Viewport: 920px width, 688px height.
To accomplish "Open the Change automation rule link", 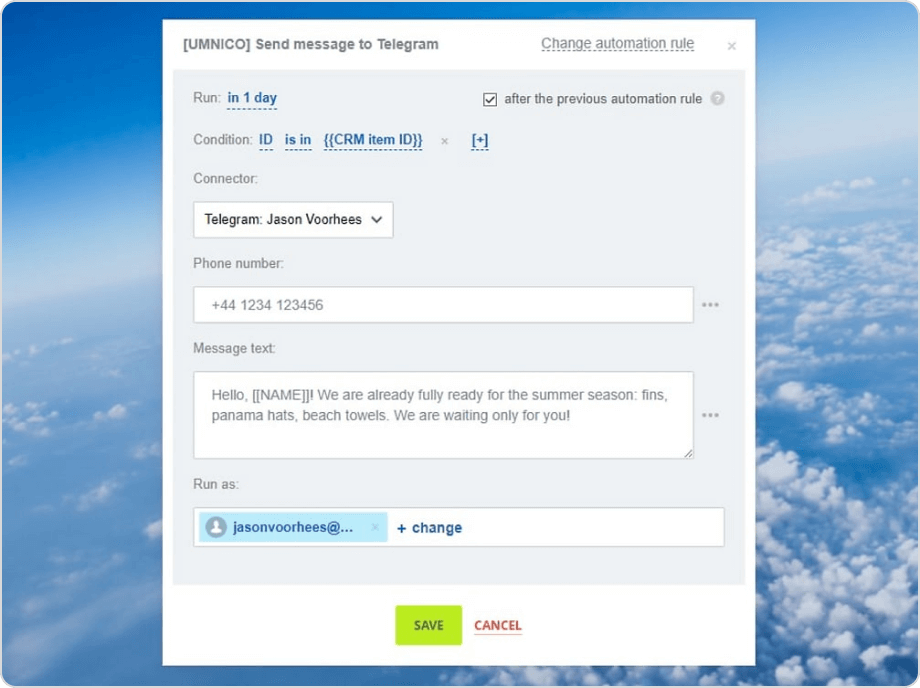I will 617,43.
